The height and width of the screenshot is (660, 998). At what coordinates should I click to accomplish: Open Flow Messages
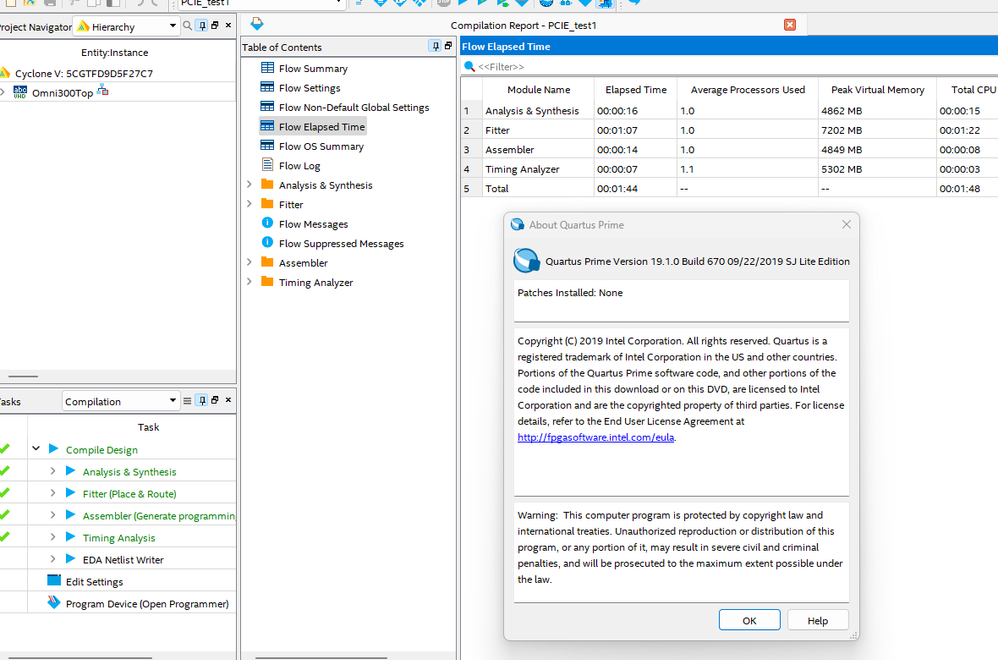tap(313, 225)
